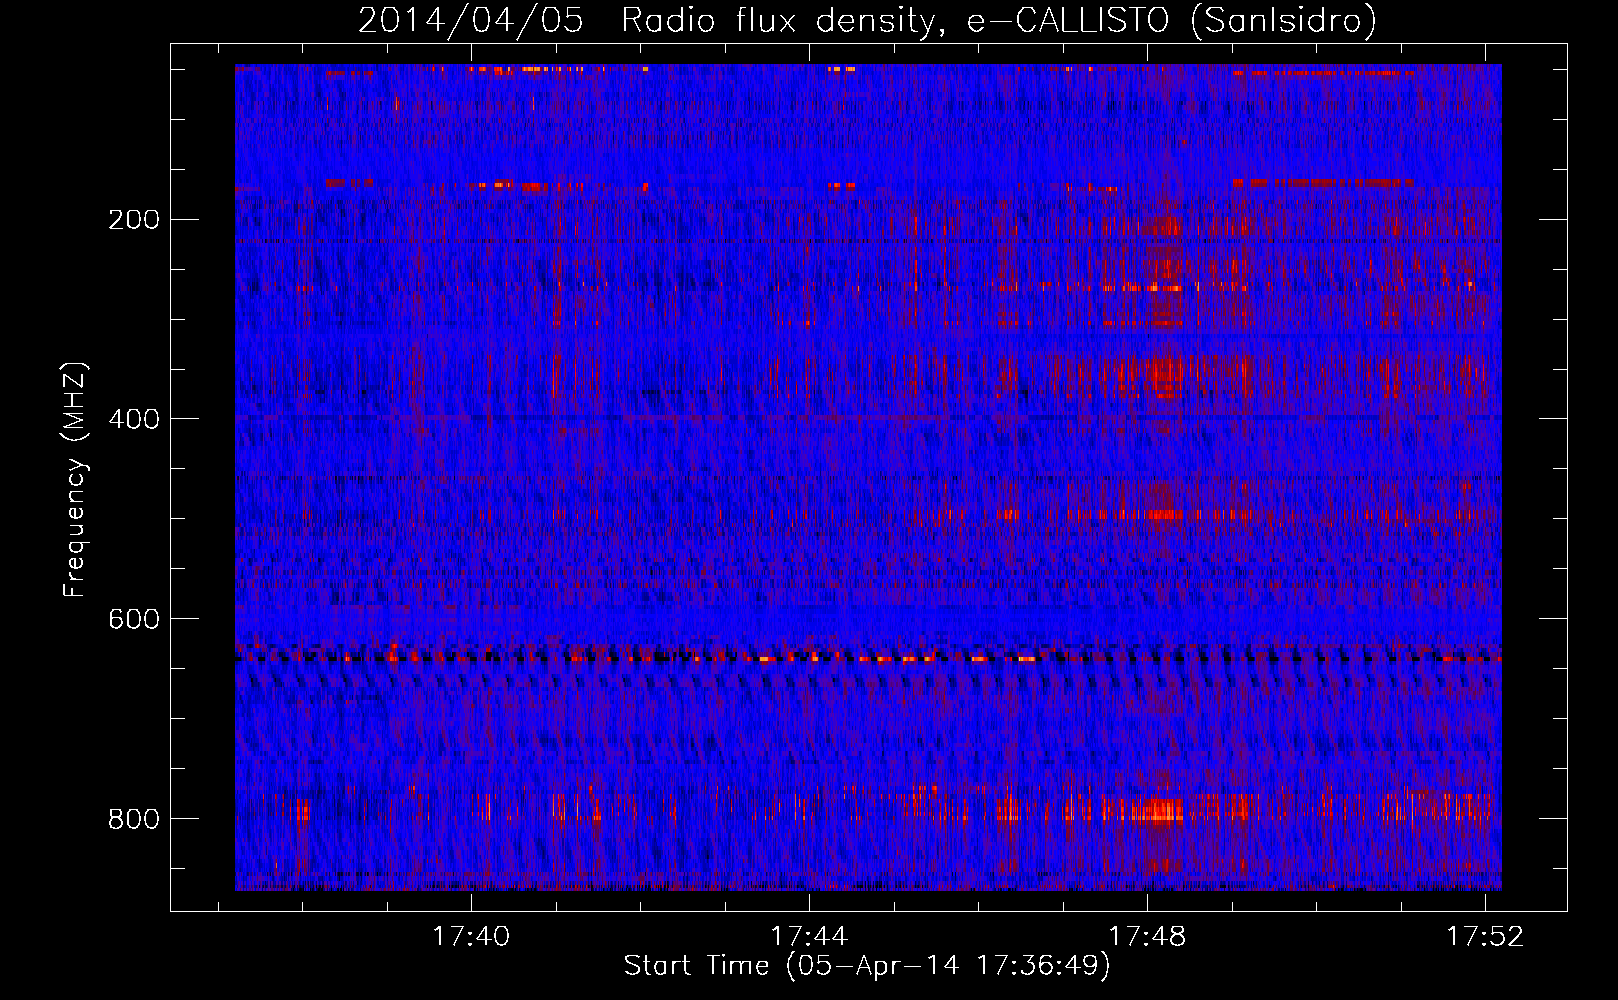Click the 17:44 time tick label
The width and height of the screenshot is (1618, 1000).
click(809, 936)
